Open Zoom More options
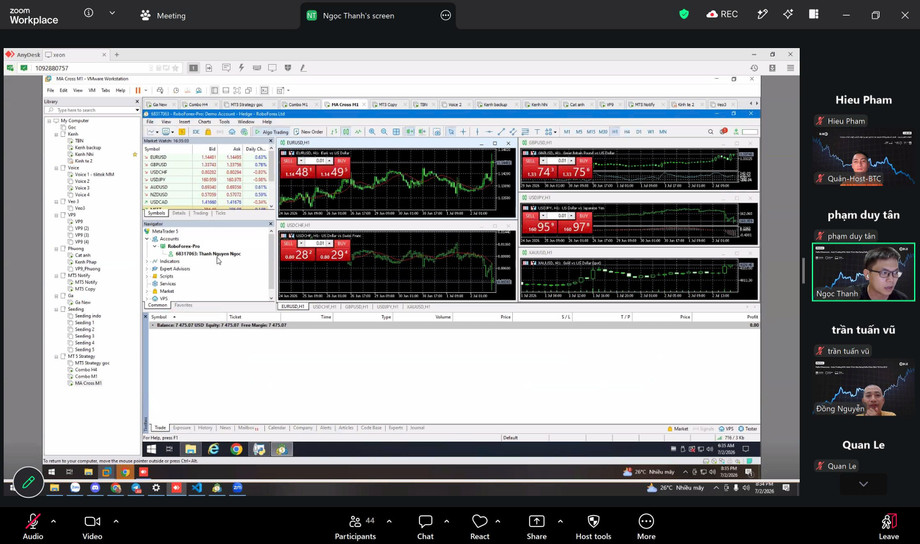This screenshot has height=544, width=920. (x=646, y=526)
